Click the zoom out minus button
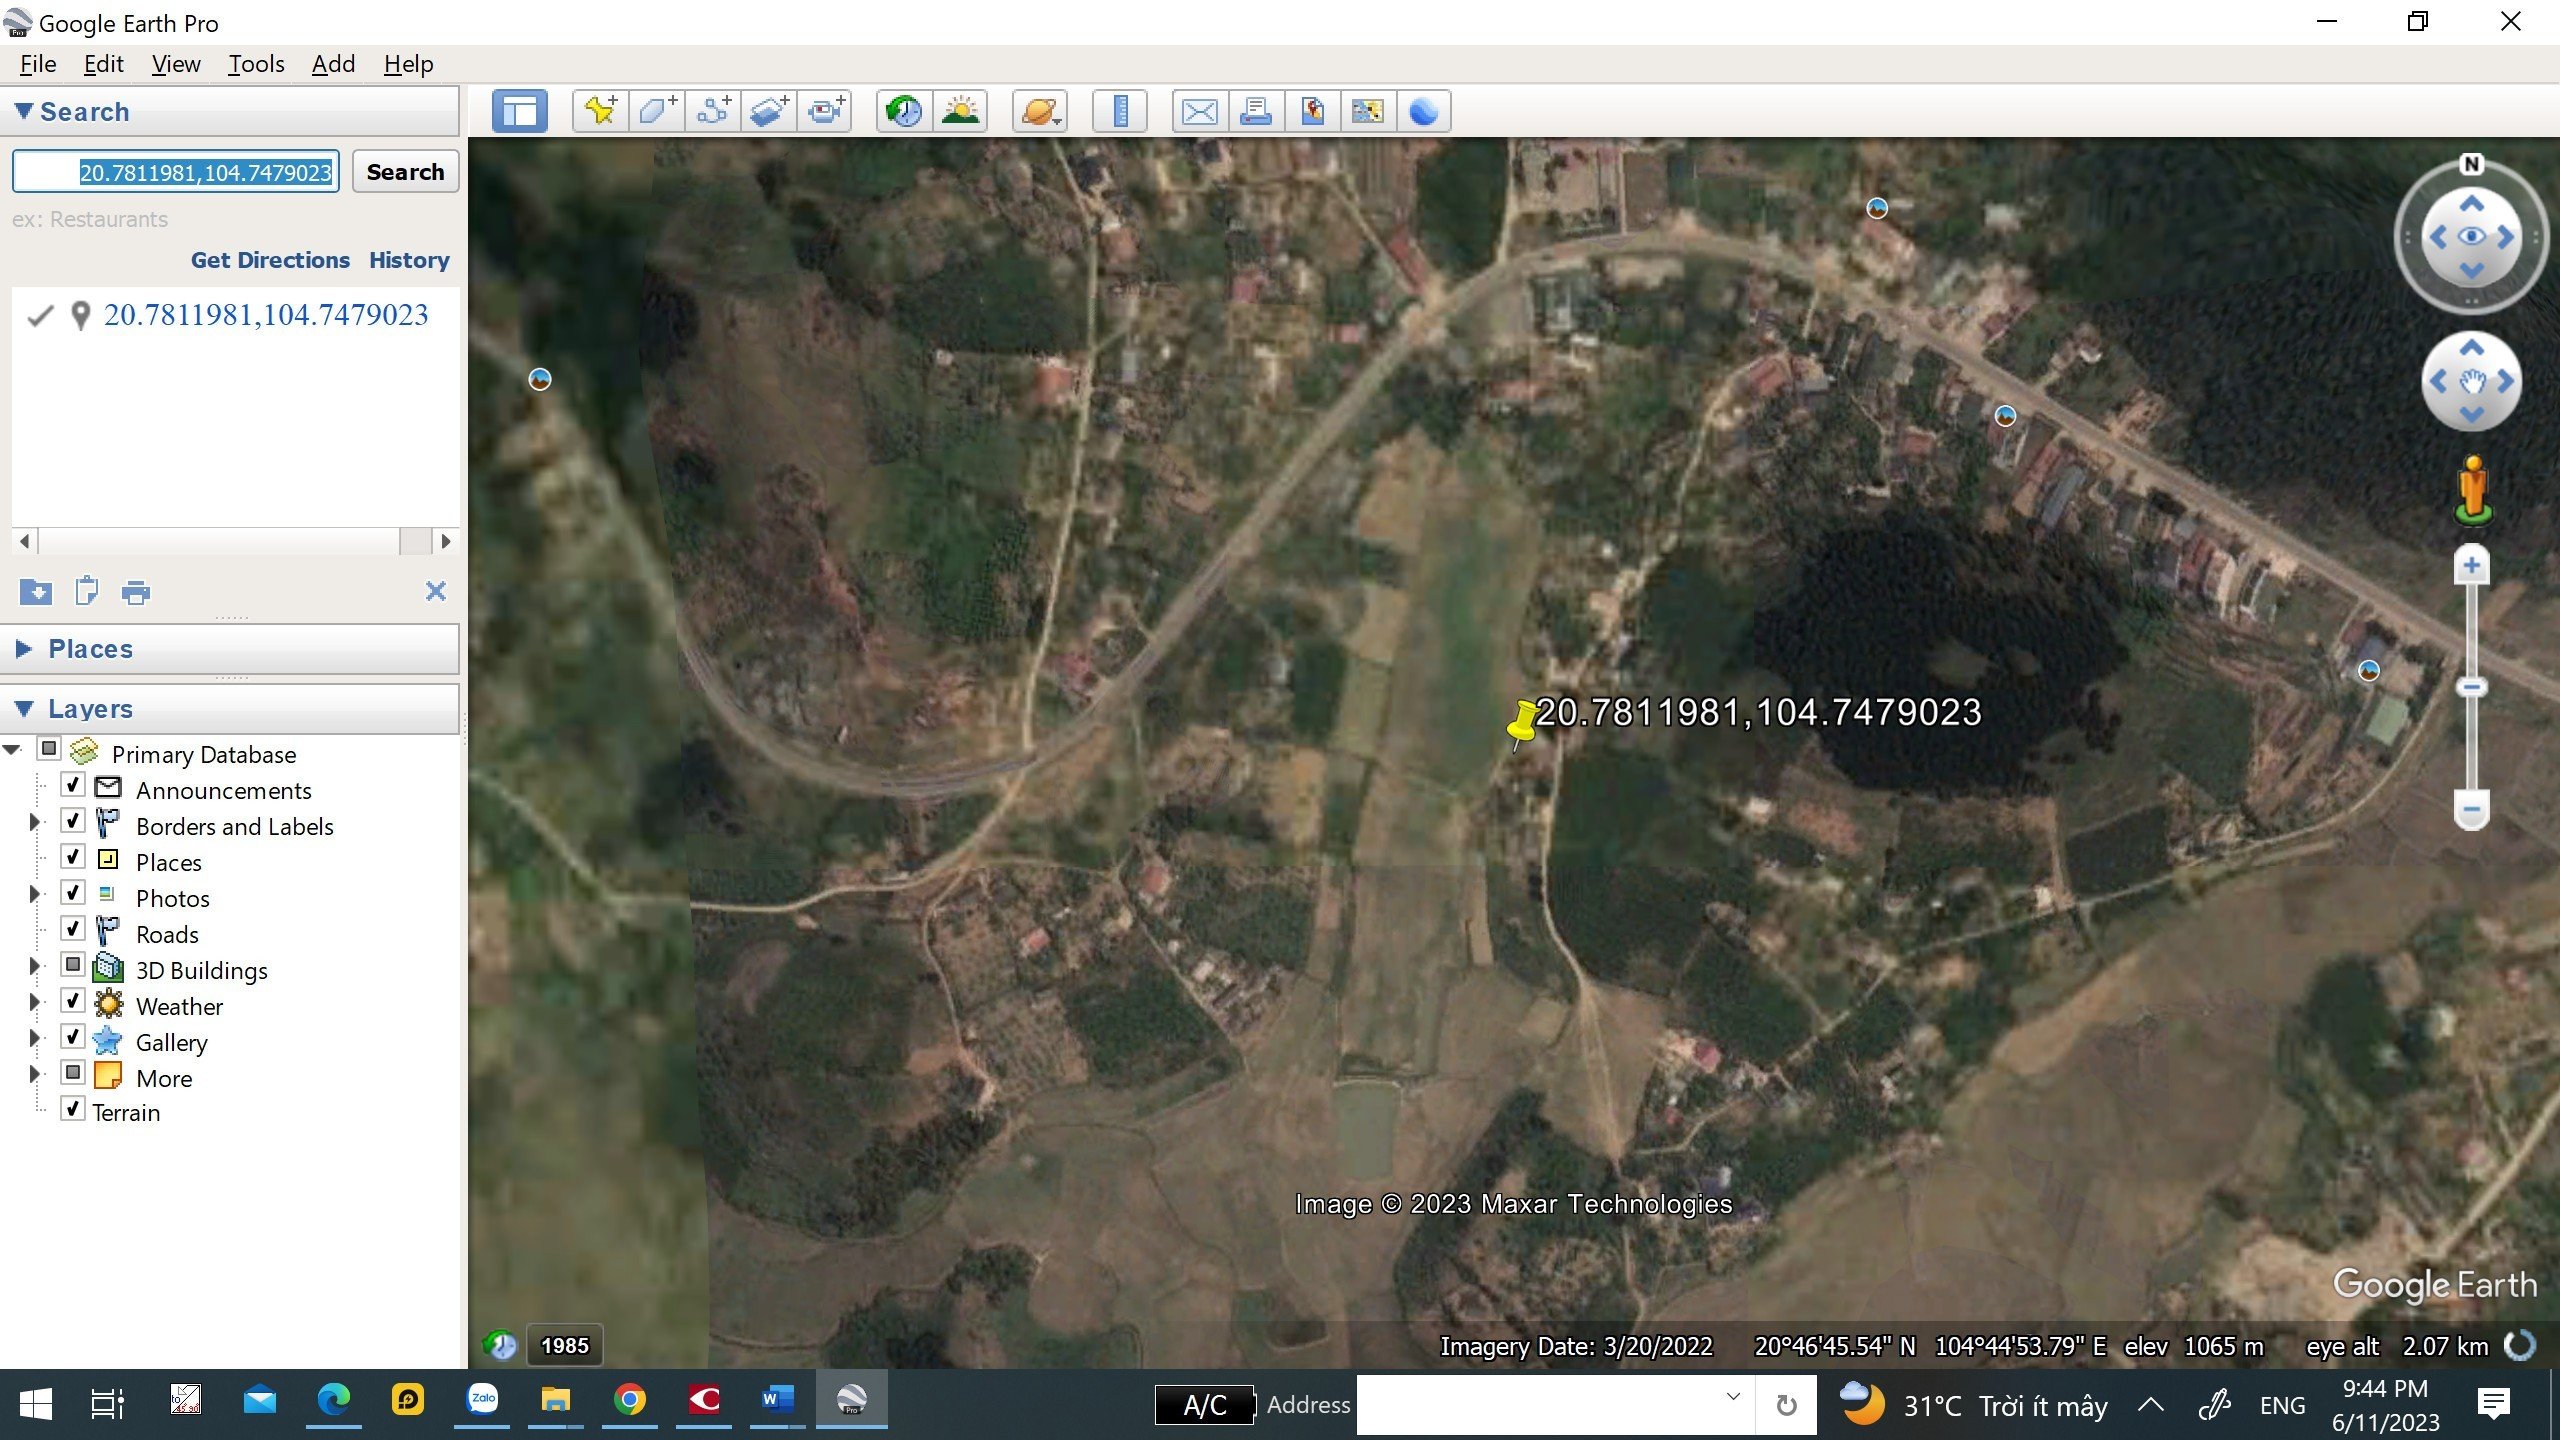This screenshot has width=2560, height=1440. click(x=2472, y=809)
